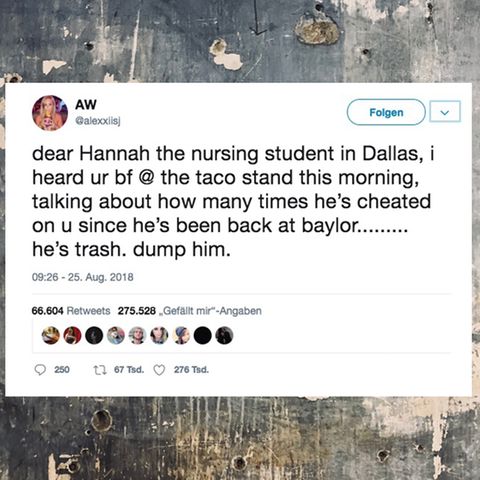
Task: Click the fifth avatar in the likers row
Action: click(x=138, y=335)
